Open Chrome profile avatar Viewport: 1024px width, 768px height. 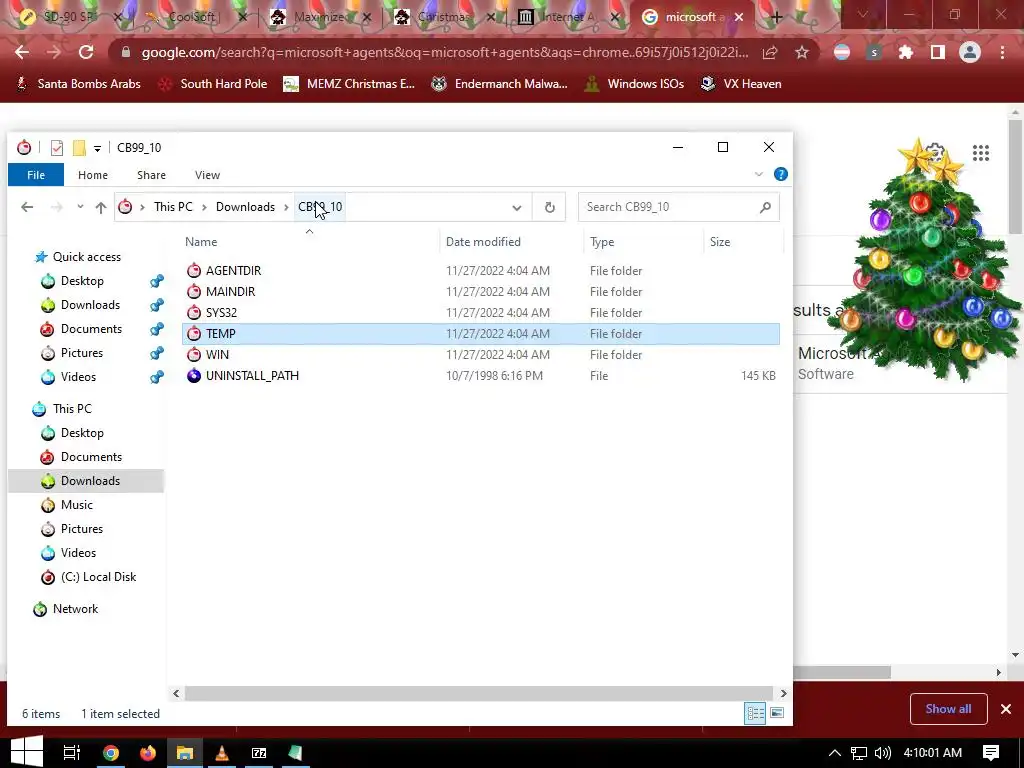[x=970, y=52]
